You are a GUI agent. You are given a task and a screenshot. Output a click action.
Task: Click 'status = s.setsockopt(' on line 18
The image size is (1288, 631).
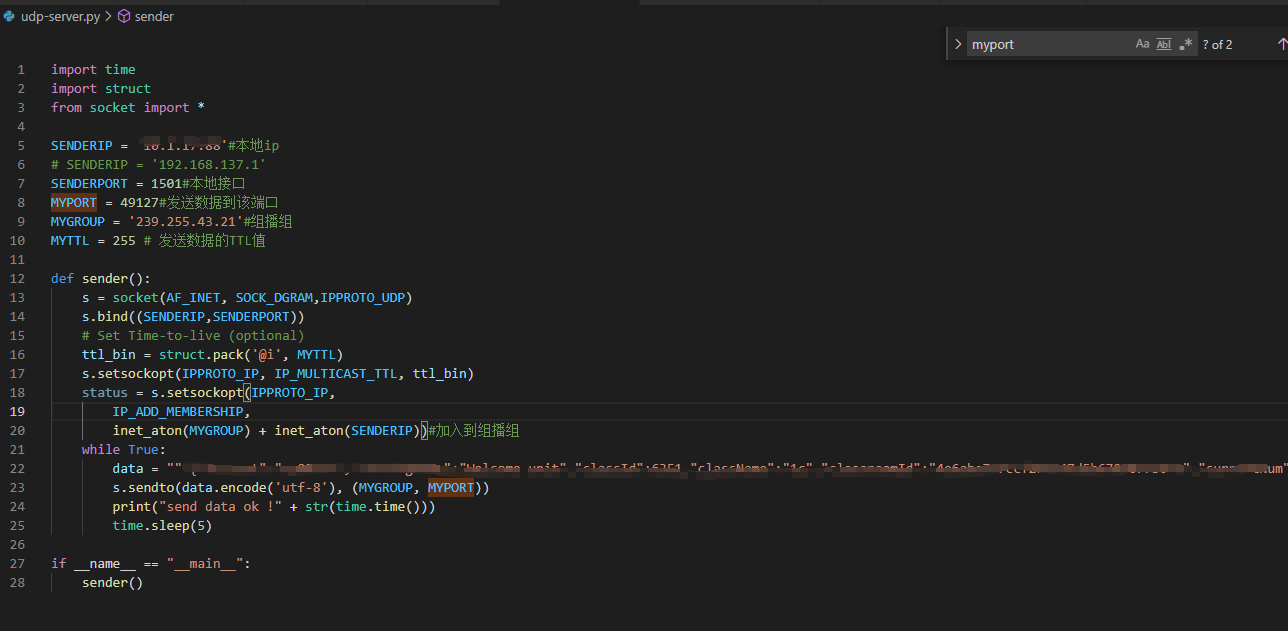tap(166, 392)
